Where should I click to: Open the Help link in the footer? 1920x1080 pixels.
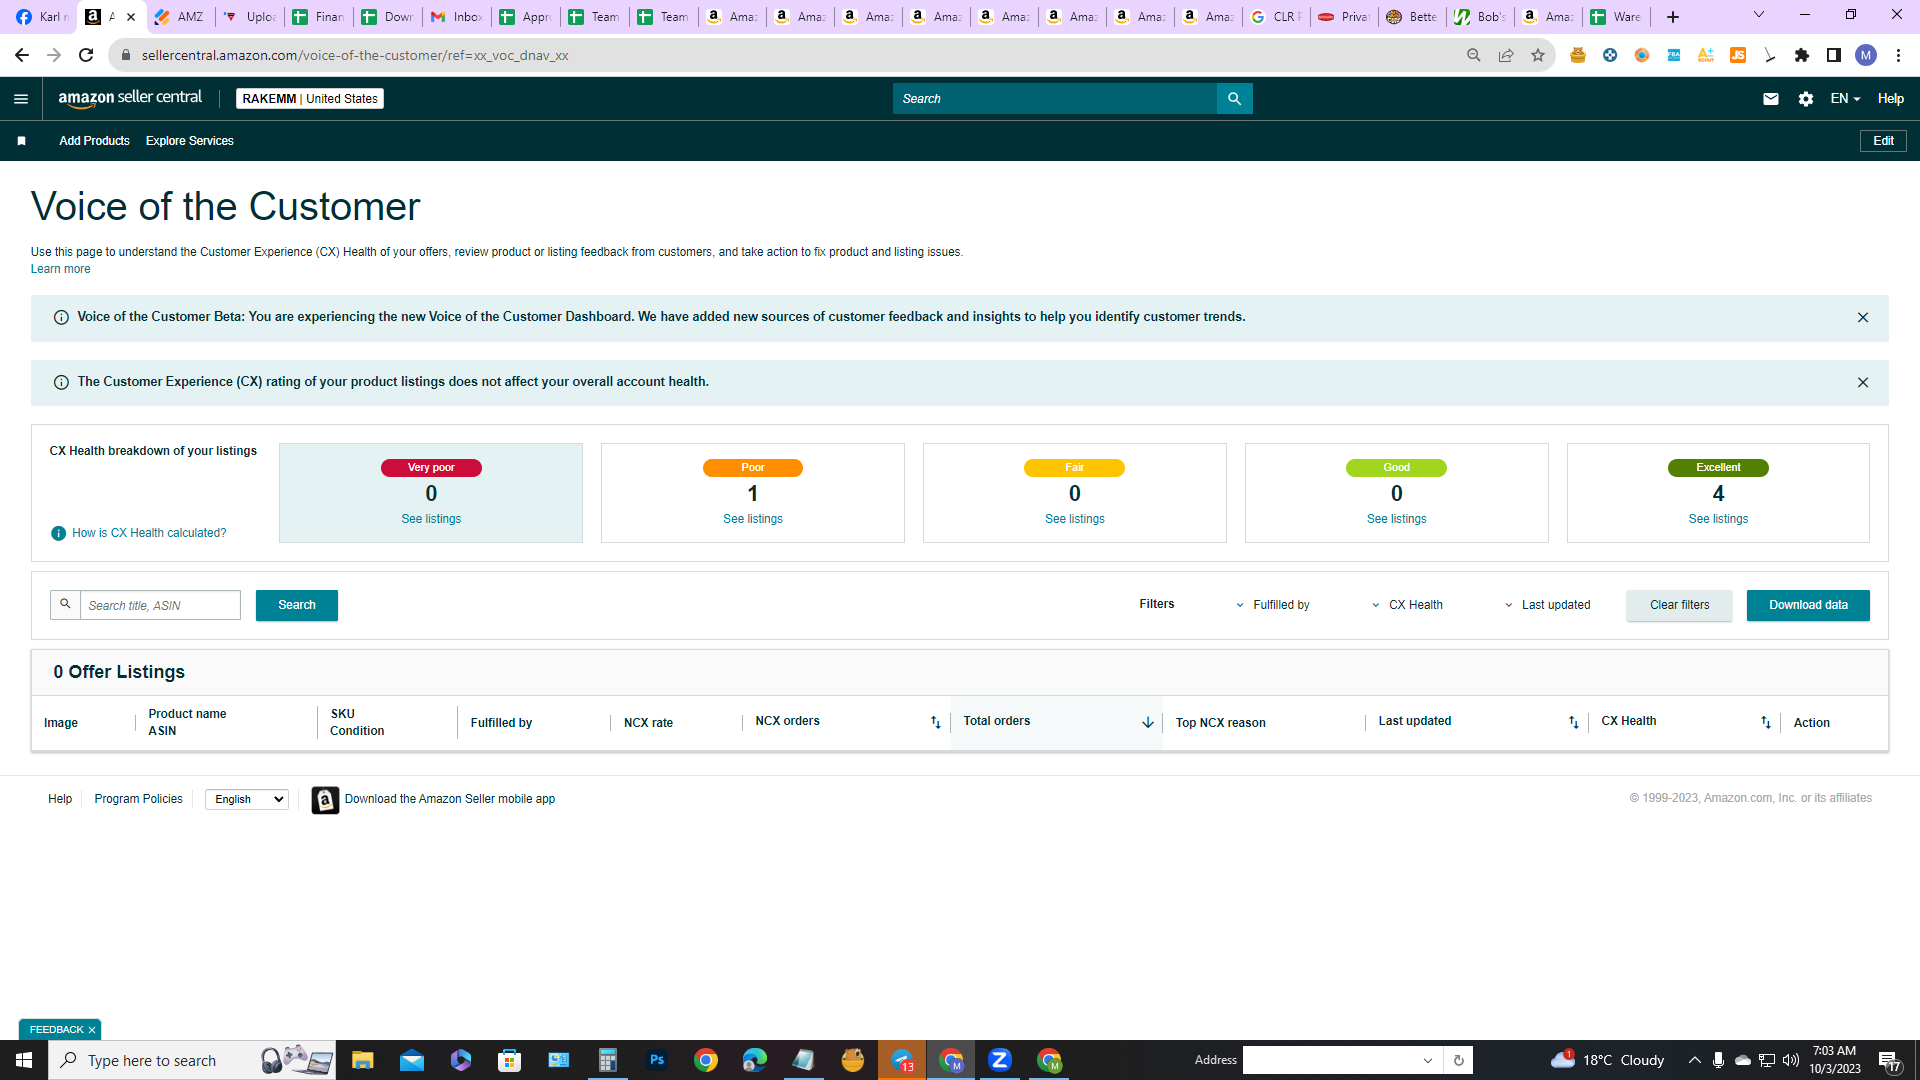(60, 799)
